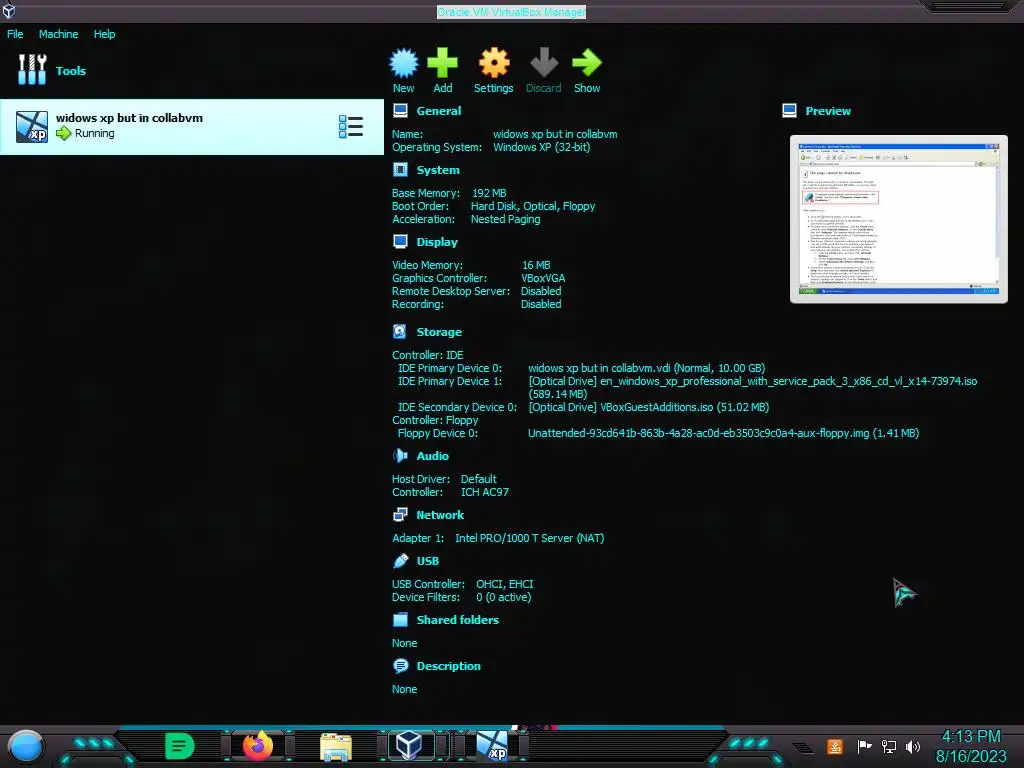The height and width of the screenshot is (768, 1024).
Task: Click the Oracle VM VirtualBox Manager title
Action: coord(511,12)
